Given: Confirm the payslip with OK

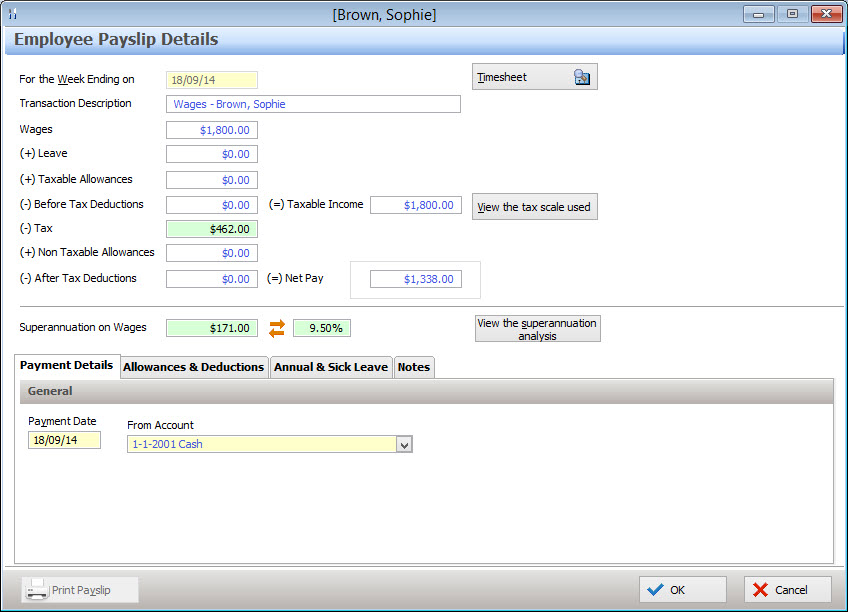Looking at the screenshot, I should coord(683,589).
